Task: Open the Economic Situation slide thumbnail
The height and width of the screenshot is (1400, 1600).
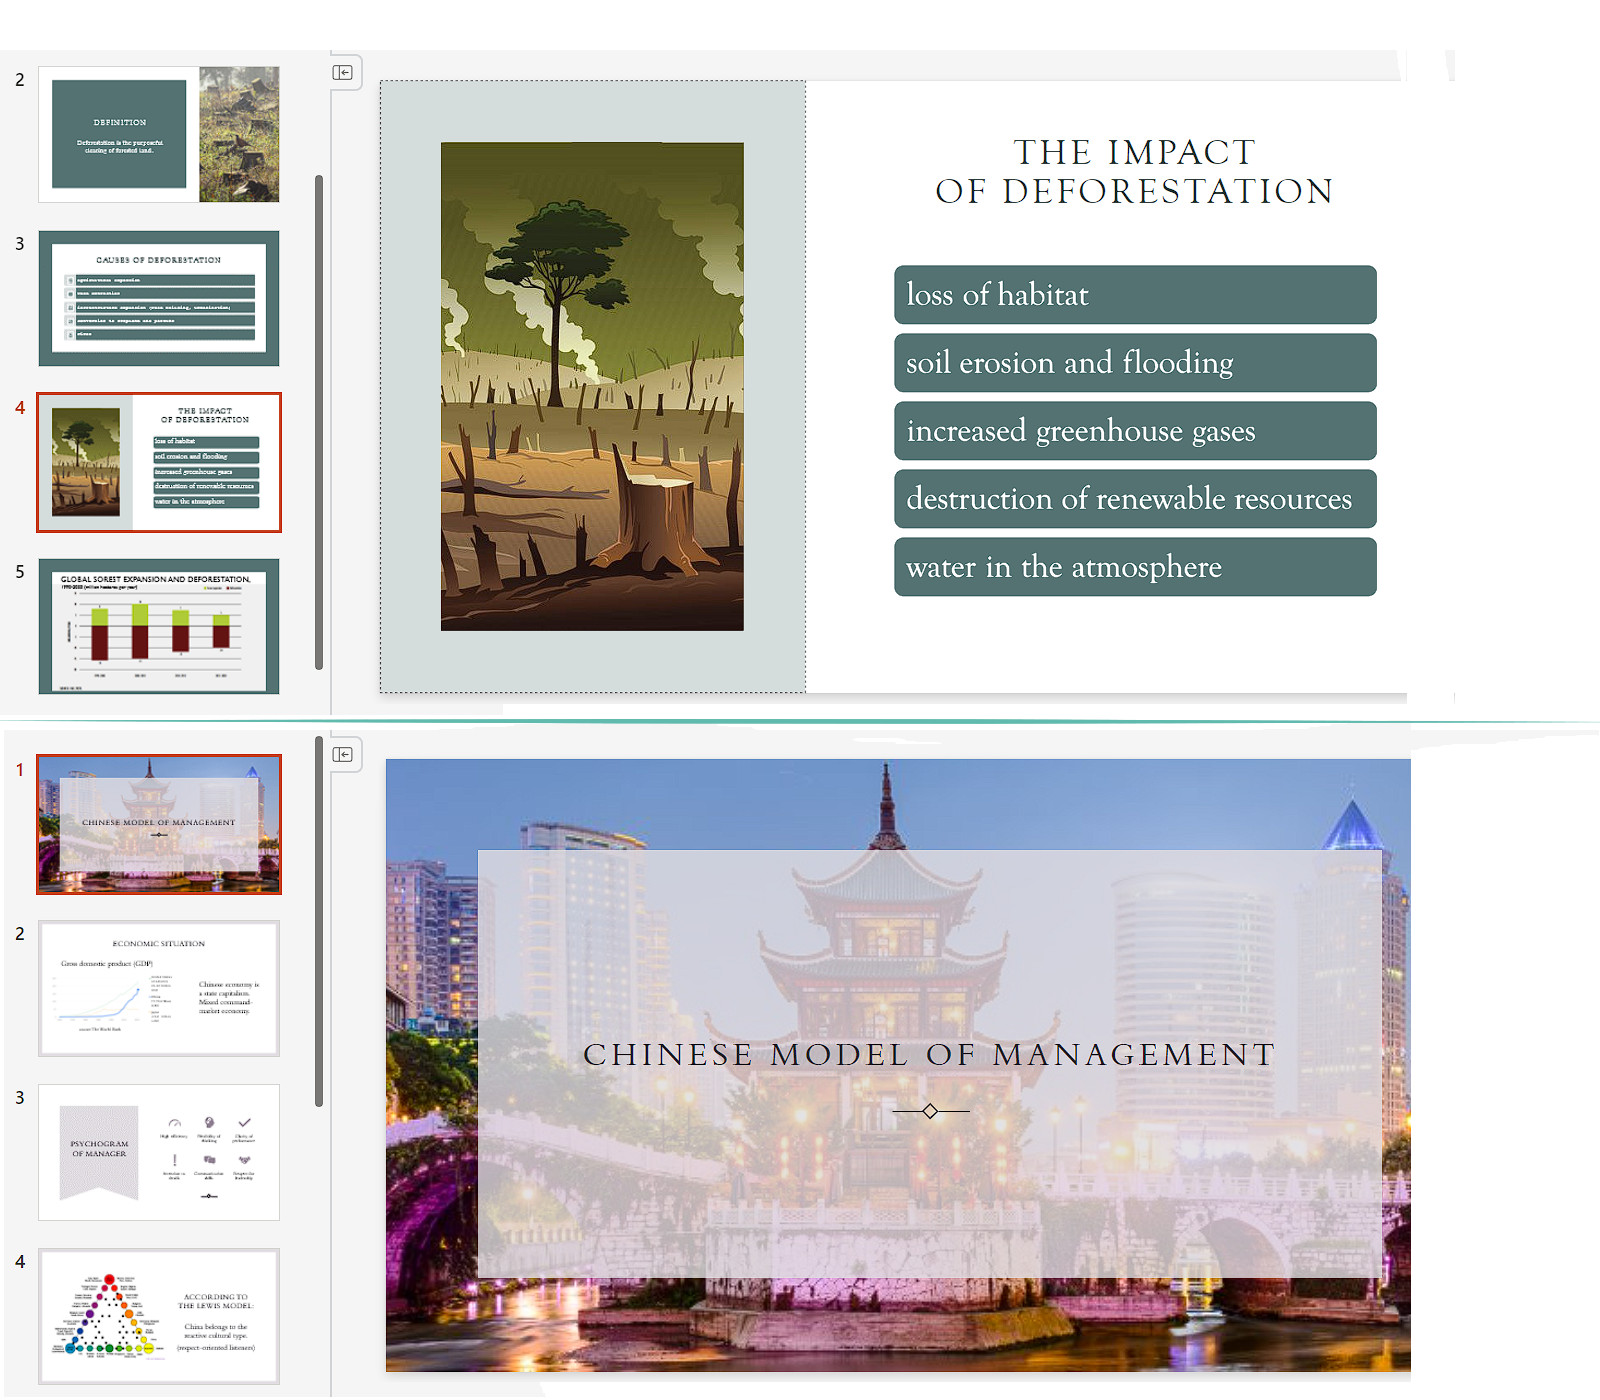Action: 159,988
